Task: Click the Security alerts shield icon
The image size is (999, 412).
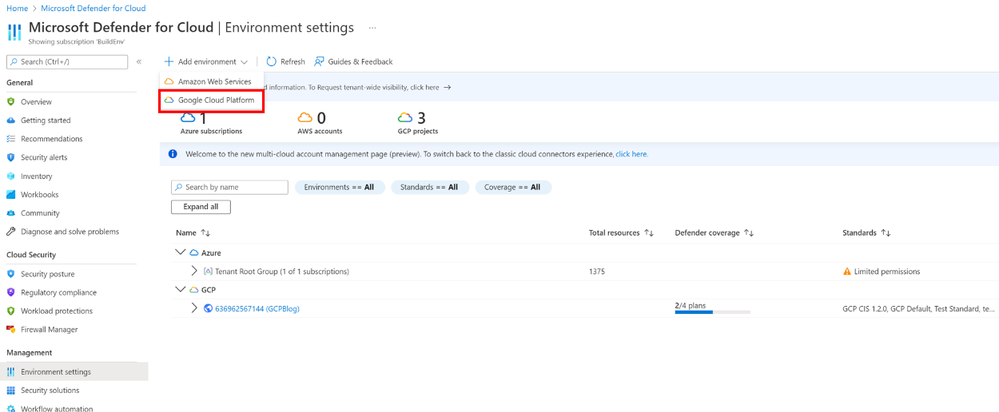Action: (10, 157)
